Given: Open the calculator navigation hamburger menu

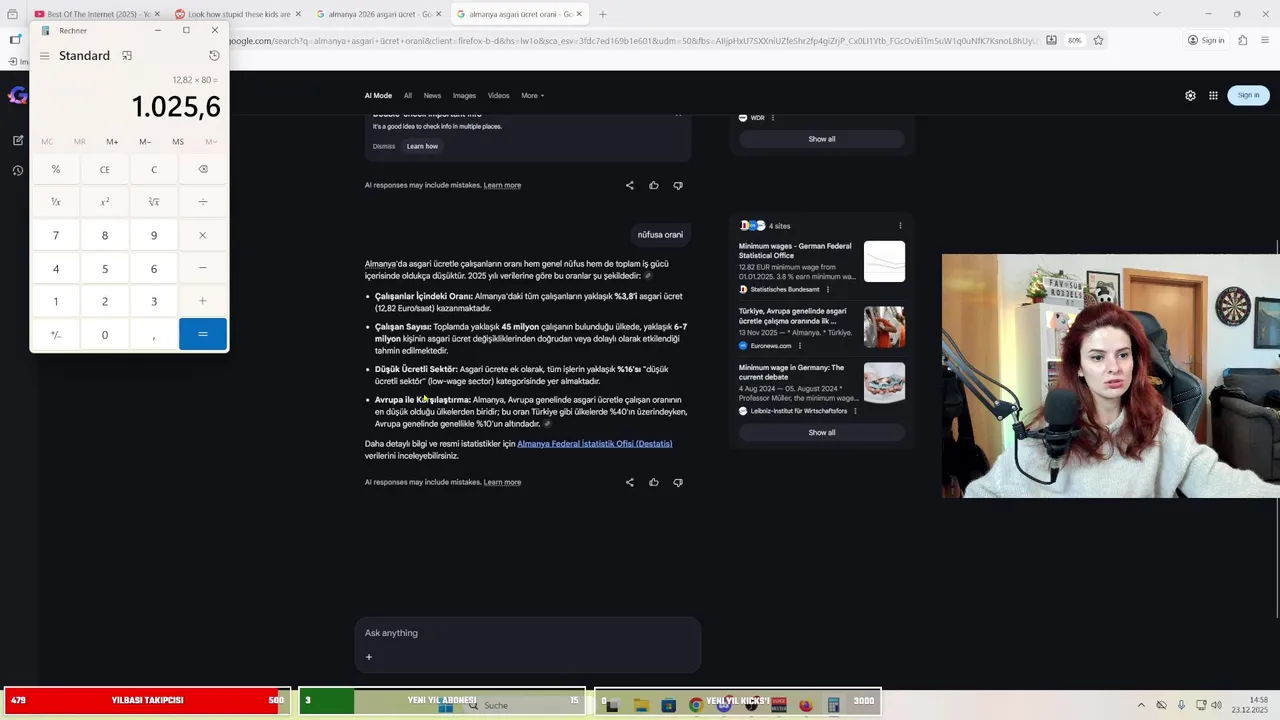Looking at the screenshot, I should pos(44,56).
